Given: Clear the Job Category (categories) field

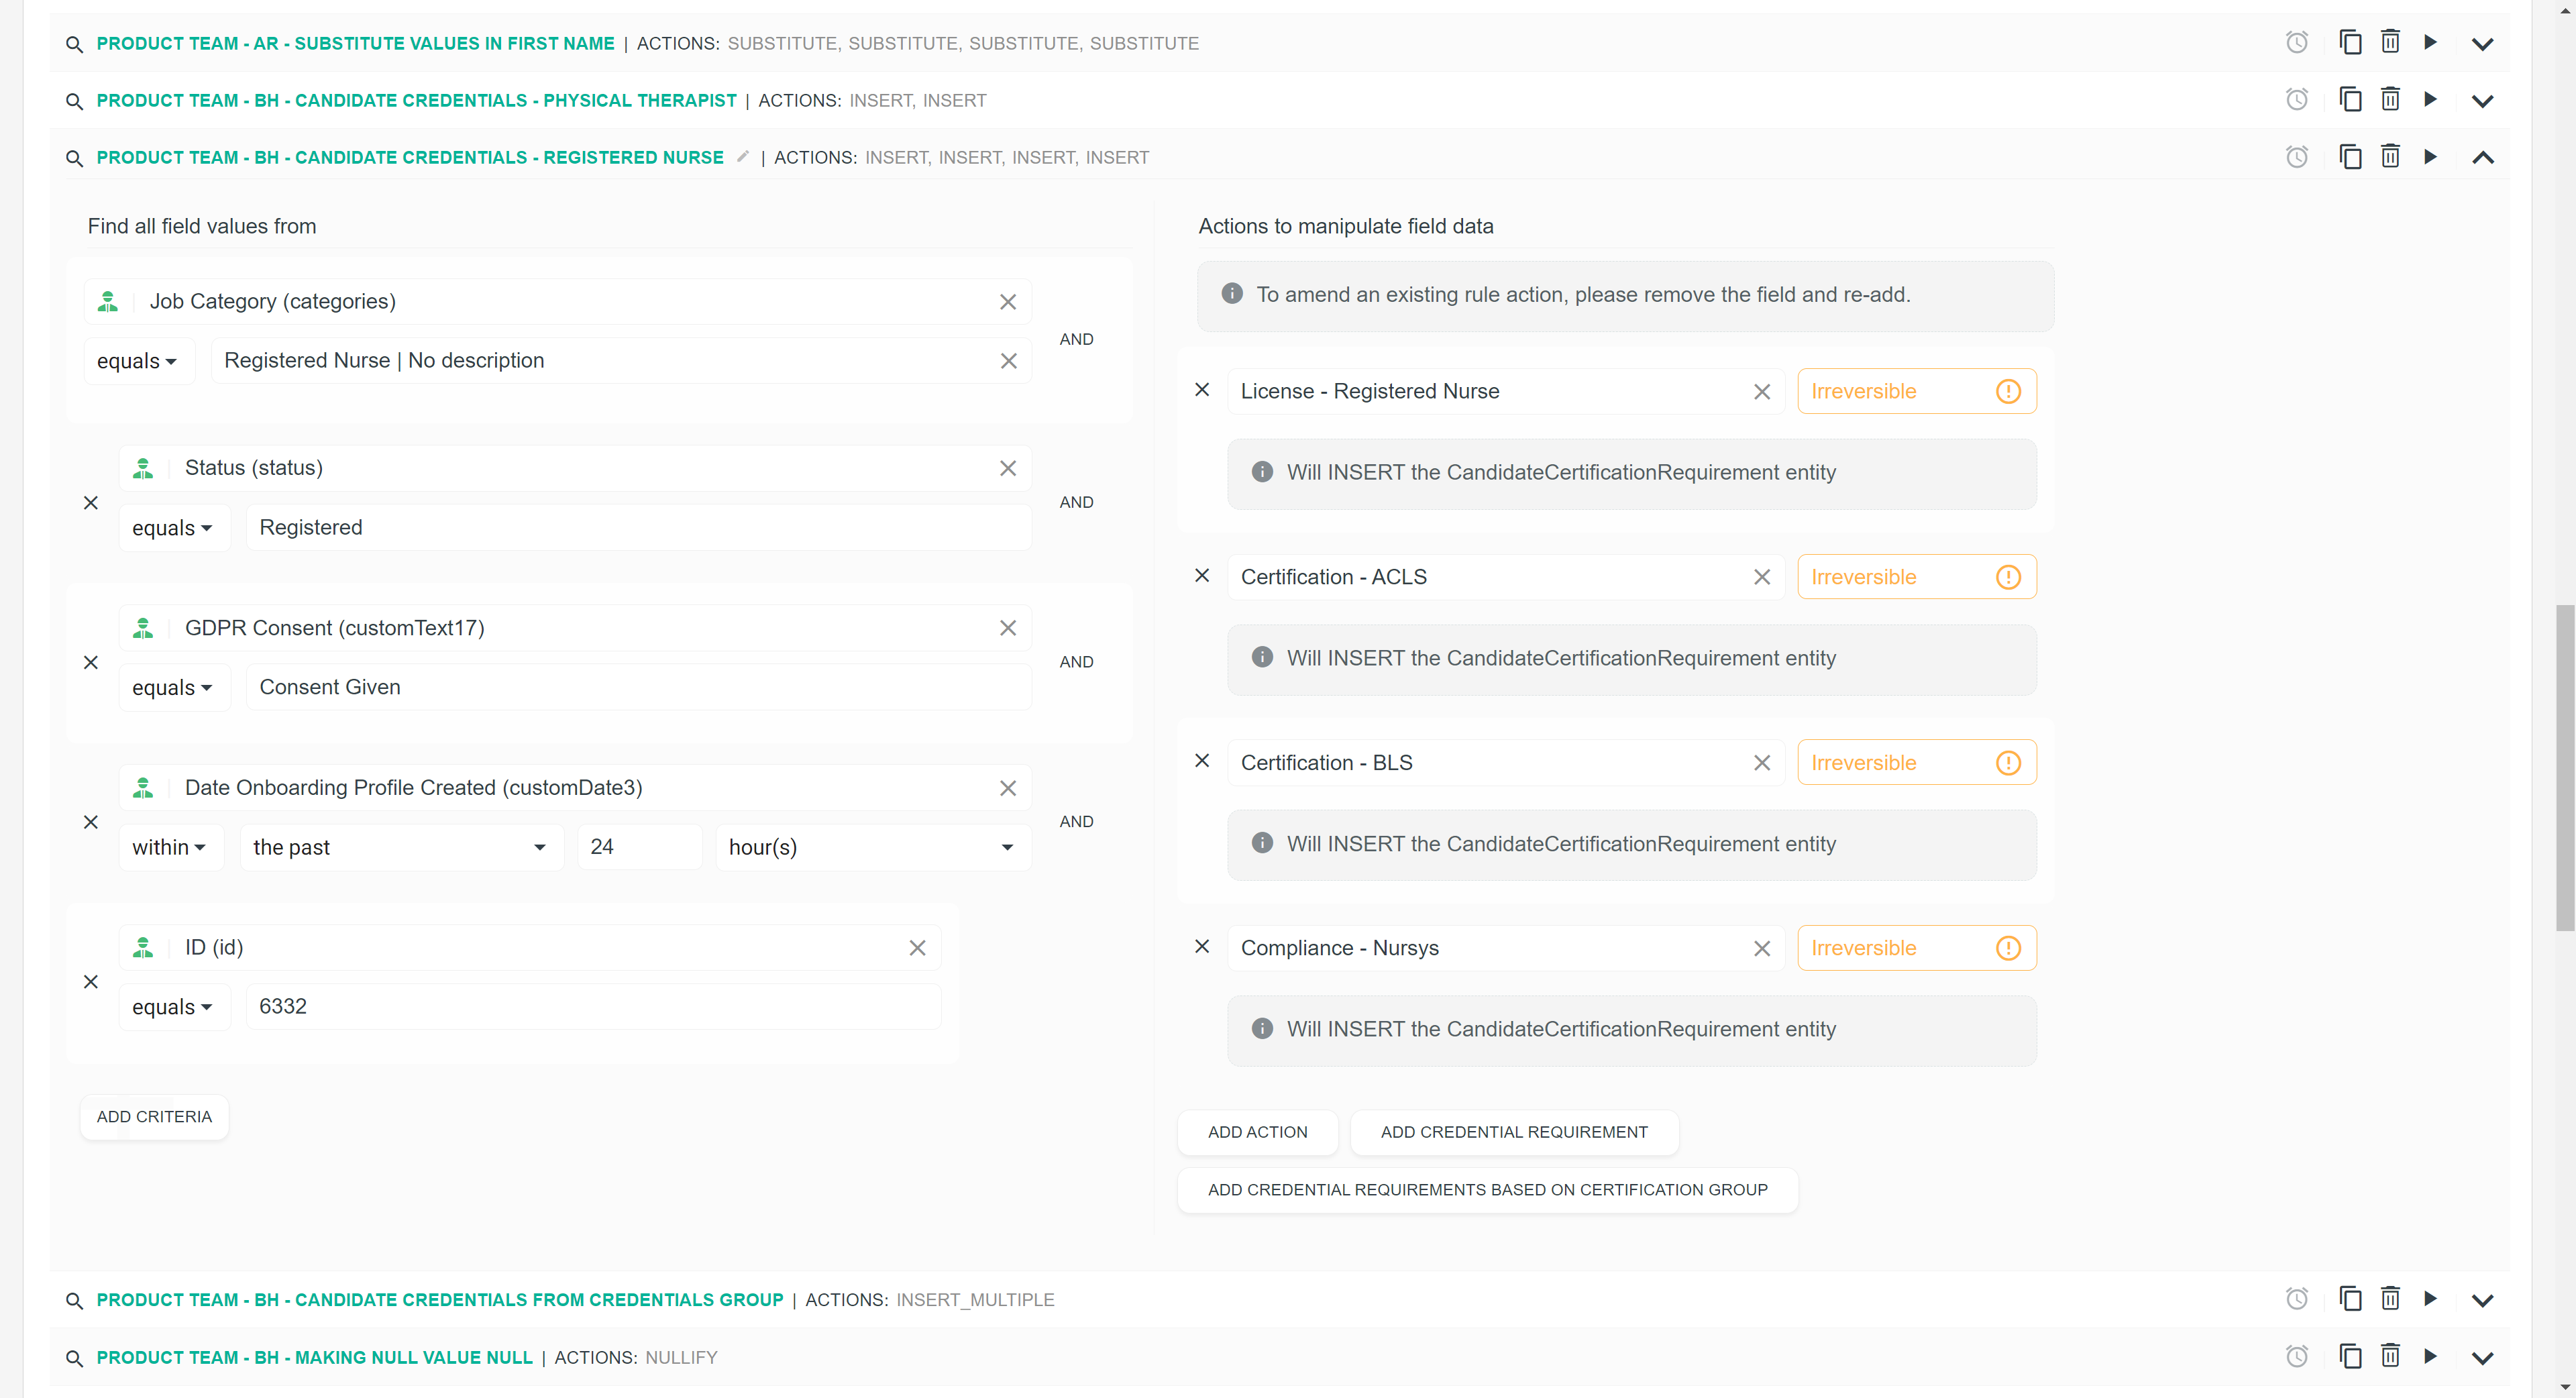Looking at the screenshot, I should [1008, 302].
